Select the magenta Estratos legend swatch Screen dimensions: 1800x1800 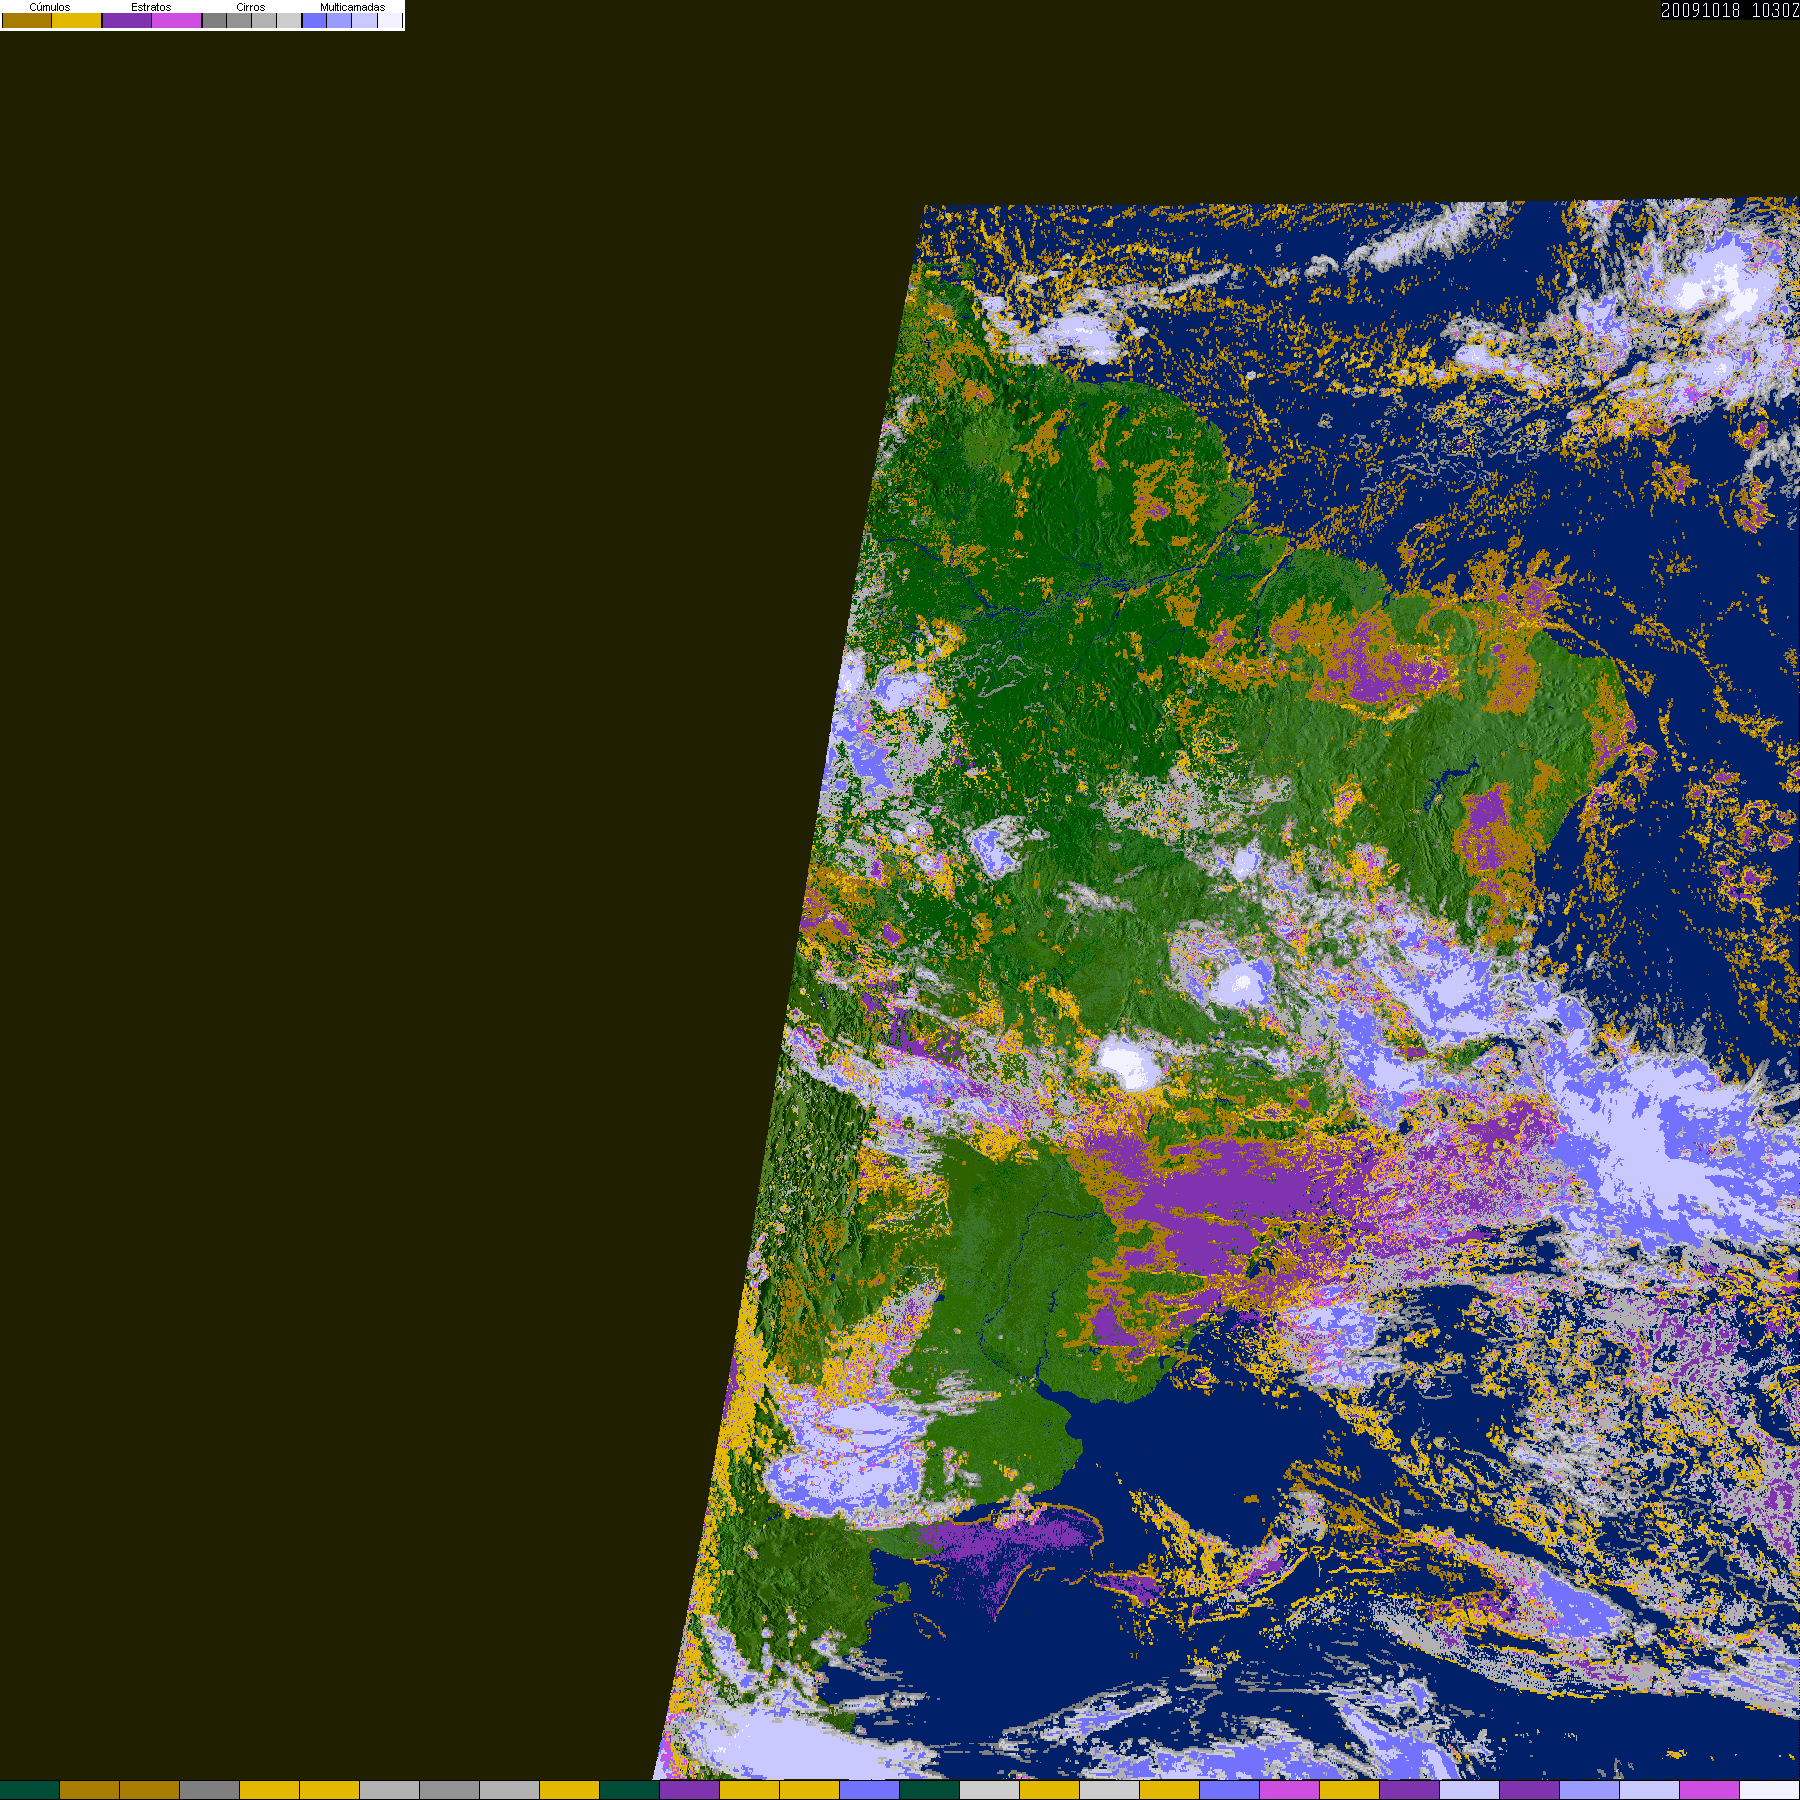coord(176,20)
